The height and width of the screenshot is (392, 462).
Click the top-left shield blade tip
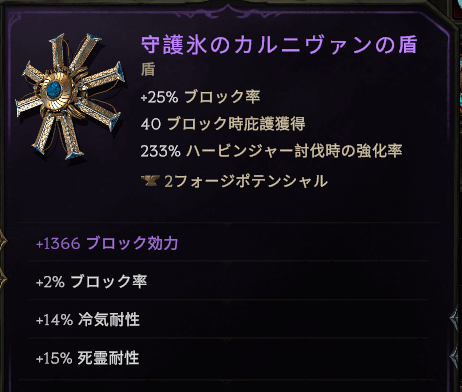pyautogui.click(x=57, y=38)
